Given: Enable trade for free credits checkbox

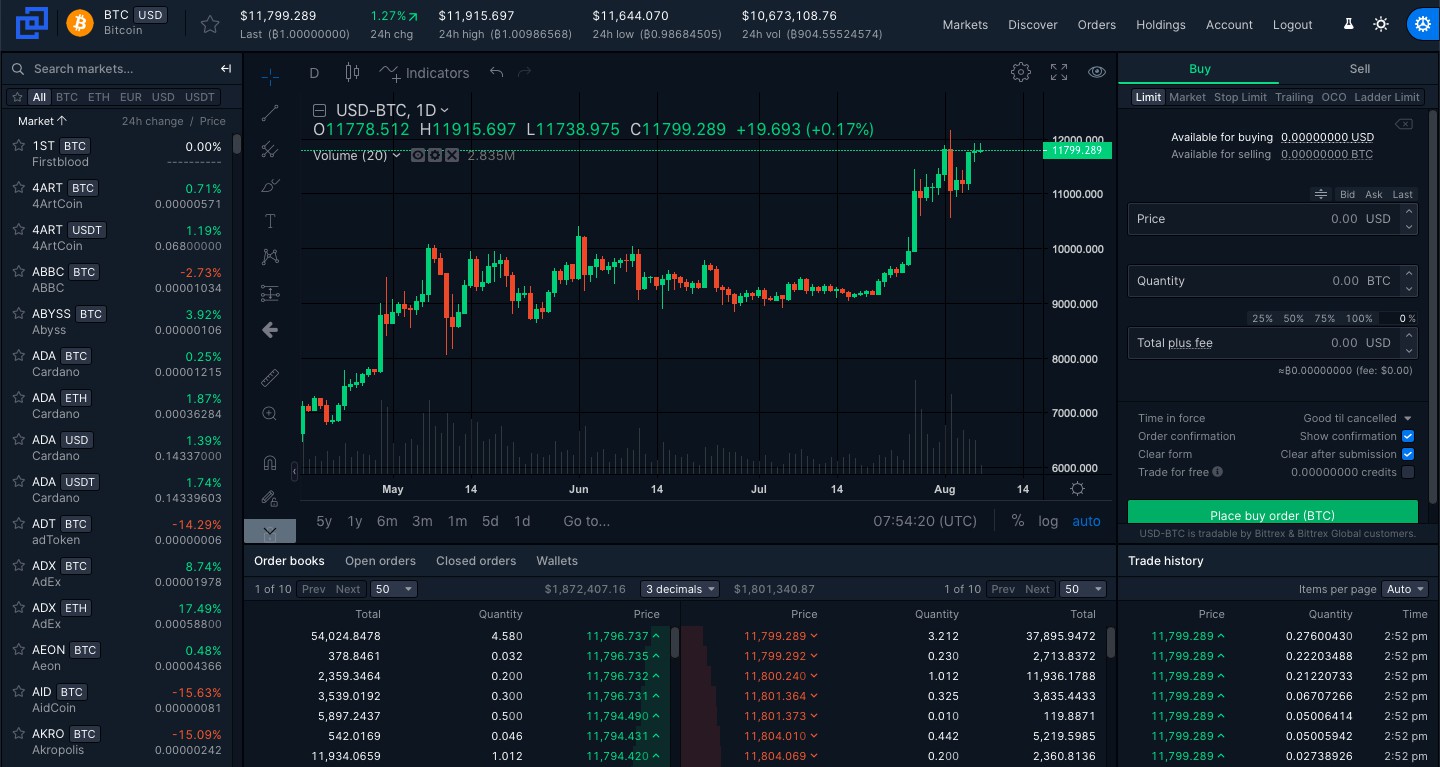Looking at the screenshot, I should [x=1408, y=472].
